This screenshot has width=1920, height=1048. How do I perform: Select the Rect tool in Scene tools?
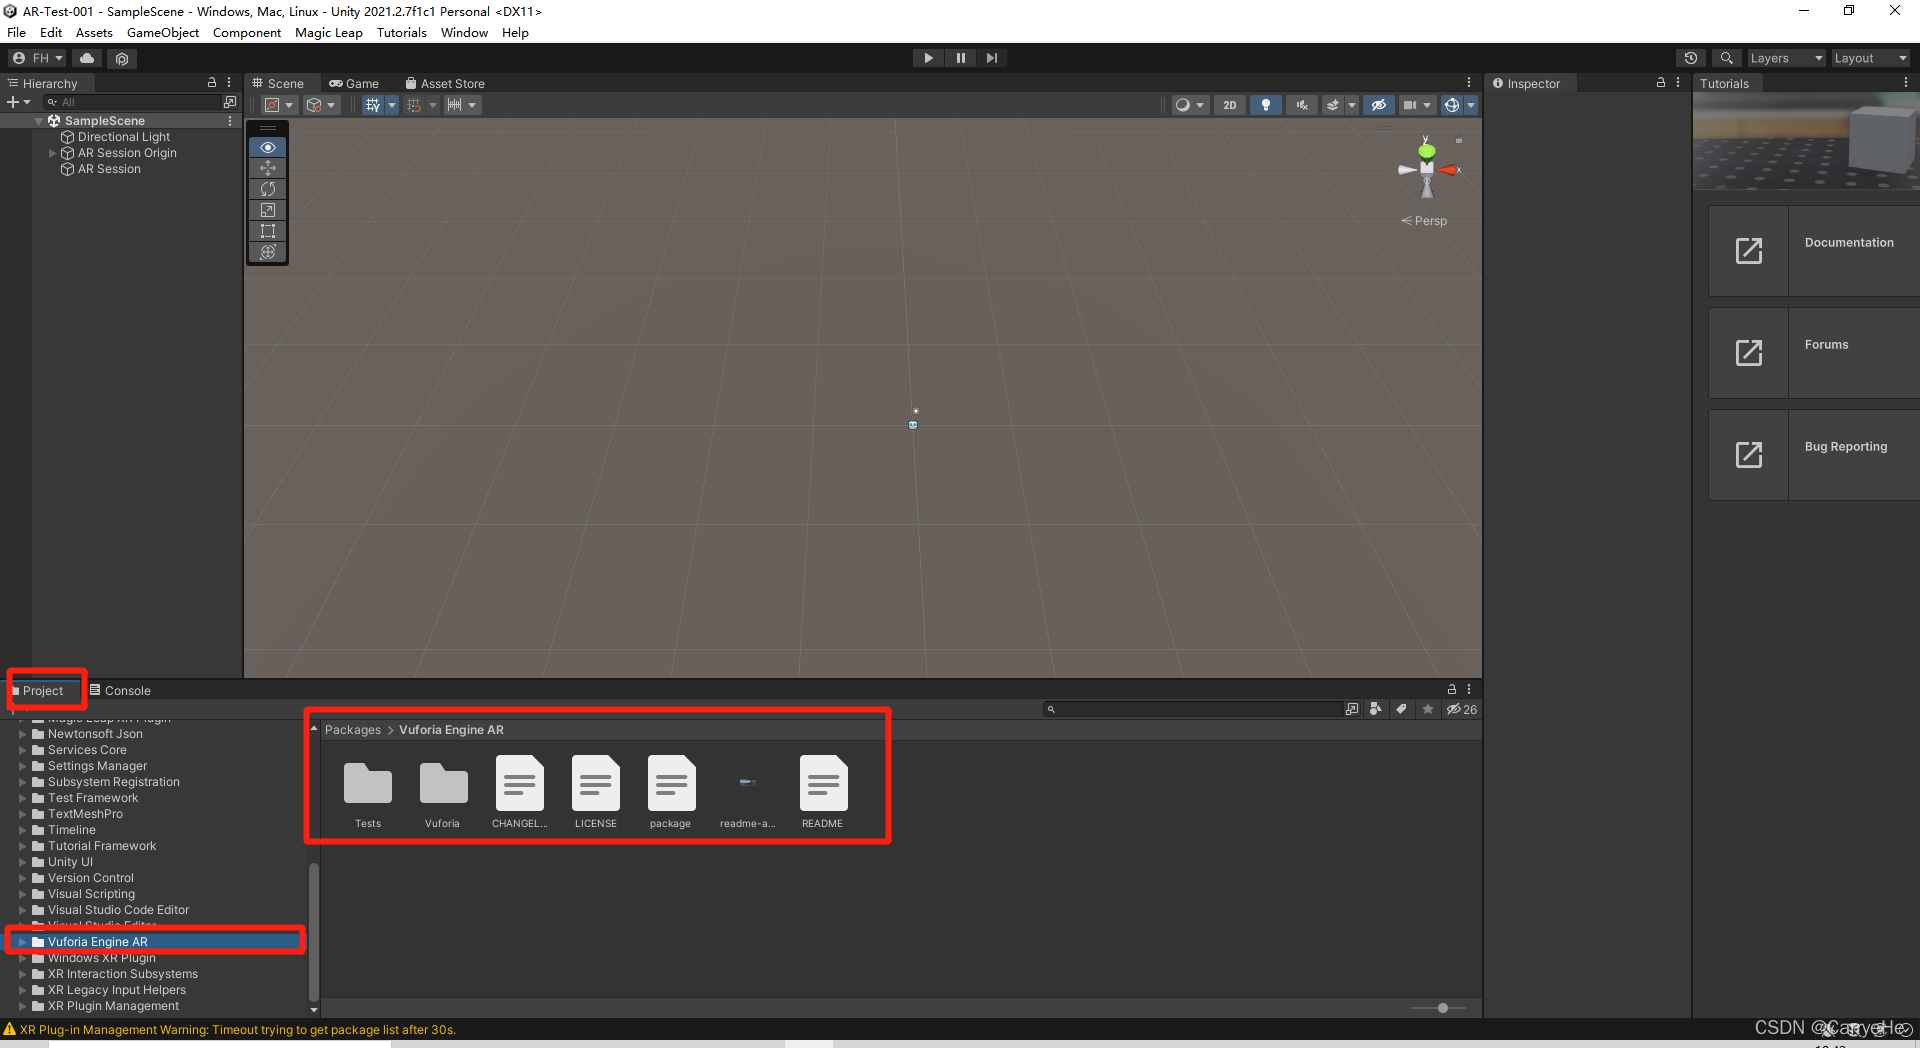pos(268,231)
